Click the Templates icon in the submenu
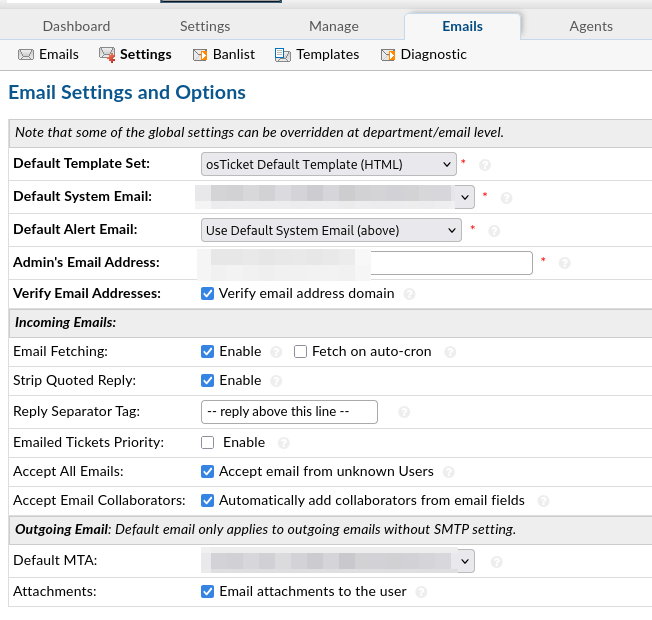 [x=283, y=55]
